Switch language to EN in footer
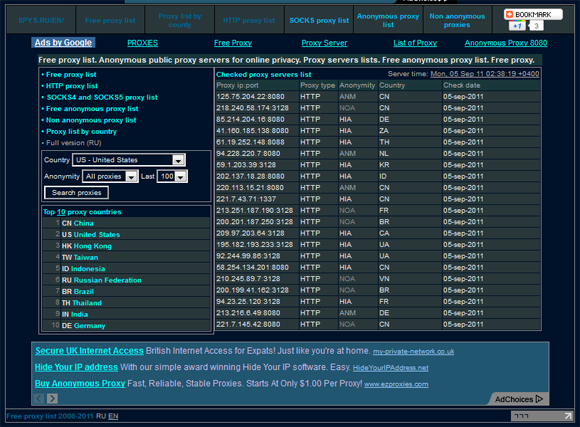Screen dimensions: 580x427 (113, 416)
